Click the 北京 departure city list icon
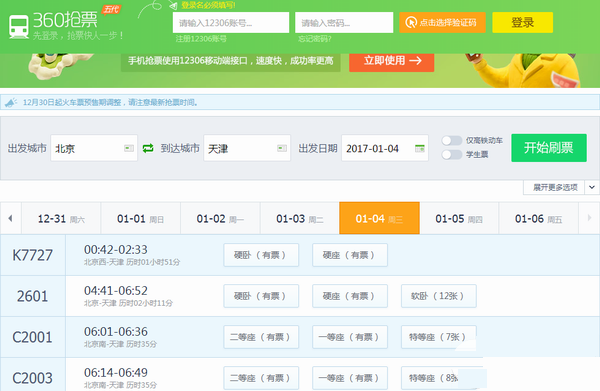Viewport: 600px width, 391px height. [x=129, y=148]
